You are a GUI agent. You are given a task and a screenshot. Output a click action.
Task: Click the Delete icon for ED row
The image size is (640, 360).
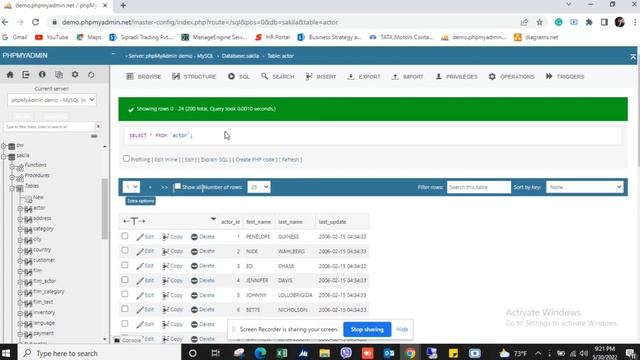click(194, 266)
